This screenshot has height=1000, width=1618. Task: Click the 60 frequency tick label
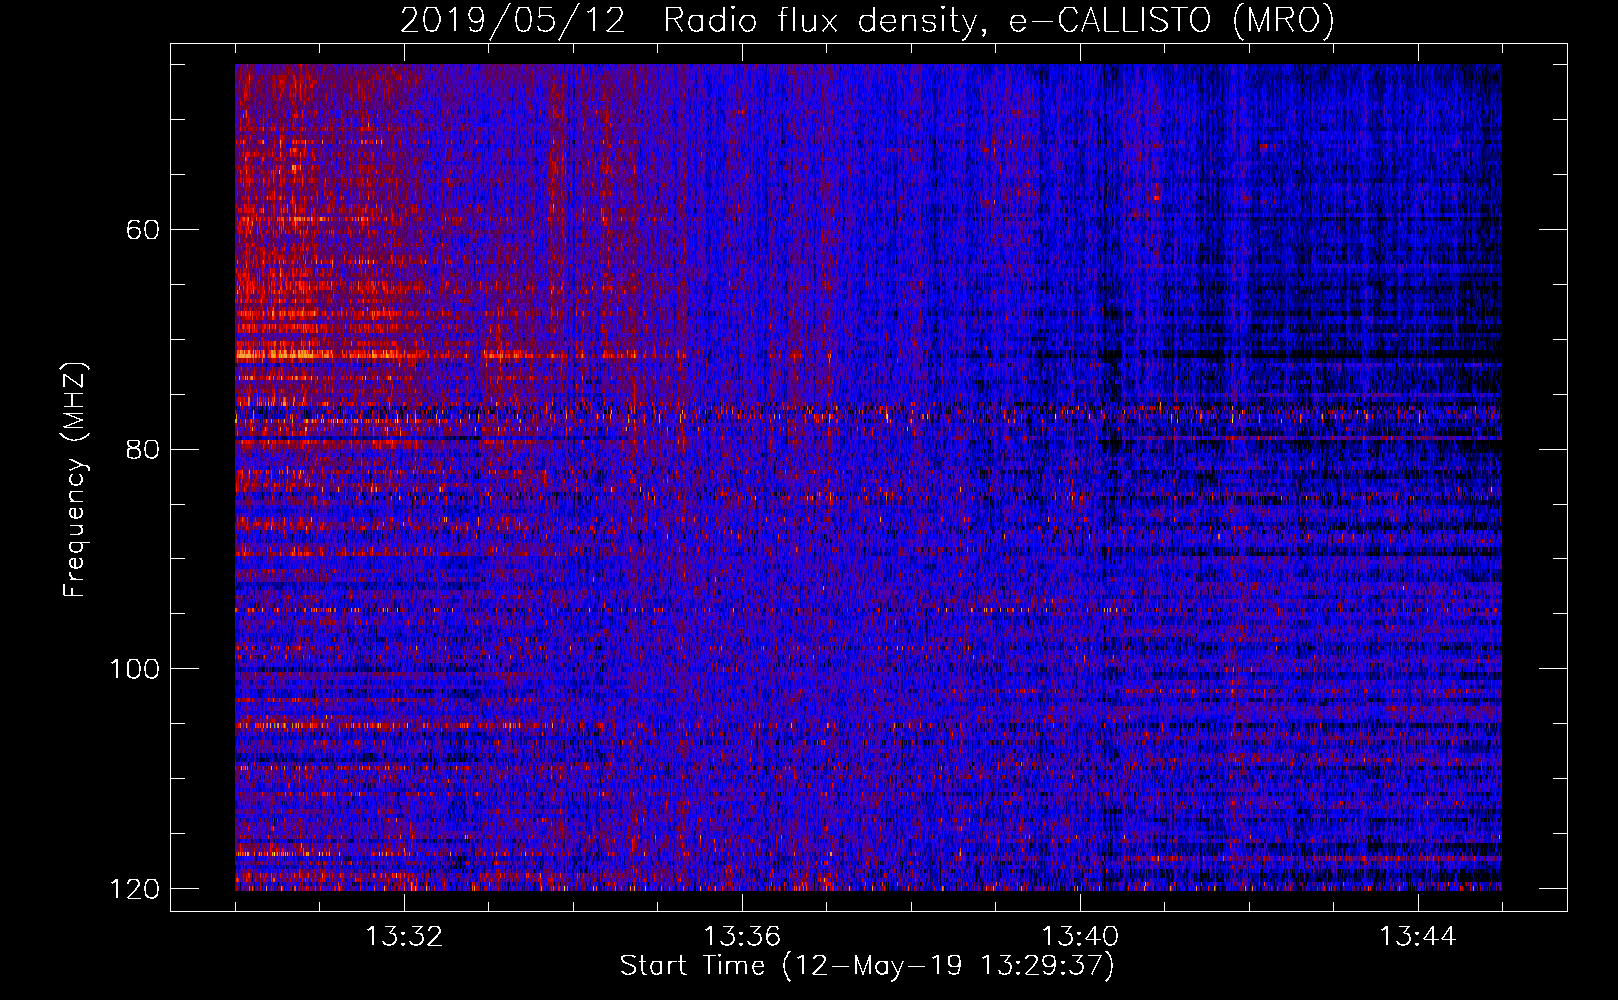[x=143, y=230]
